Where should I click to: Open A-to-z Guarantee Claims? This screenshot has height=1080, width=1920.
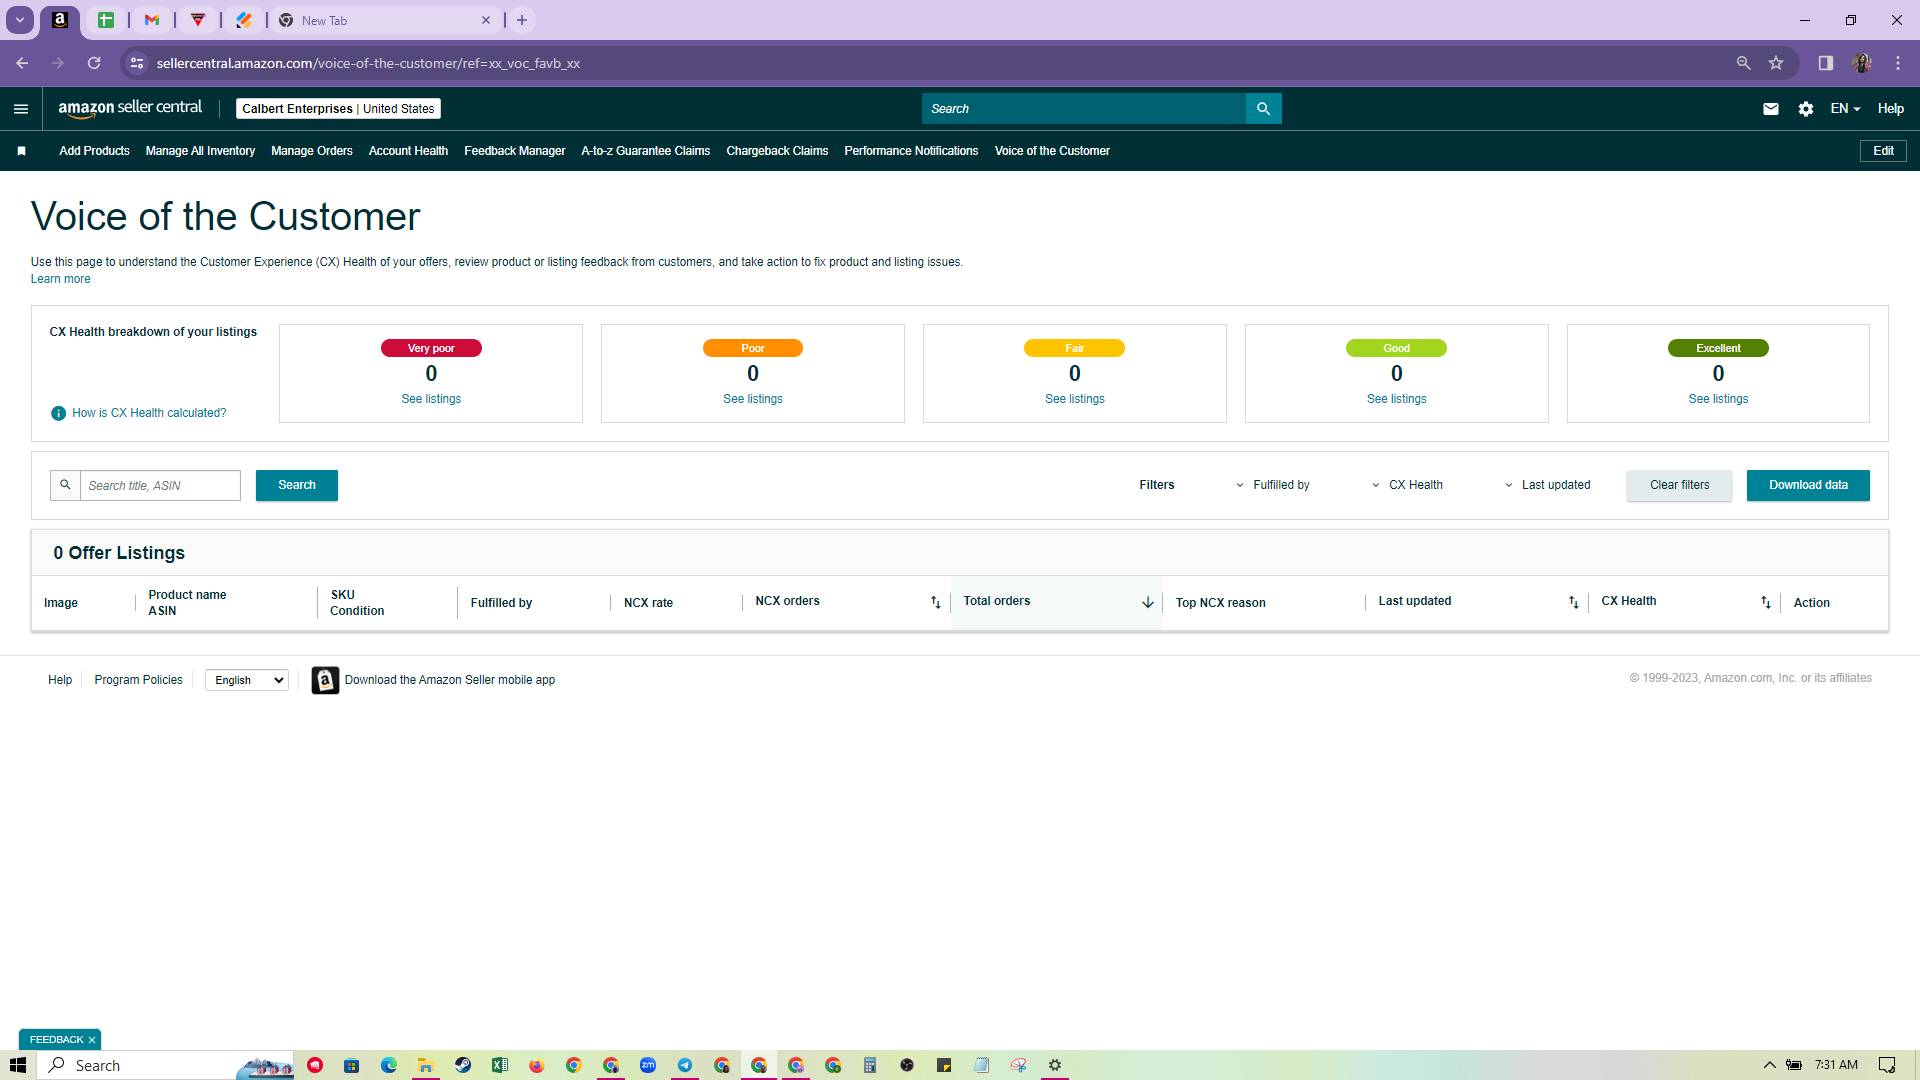pos(646,151)
